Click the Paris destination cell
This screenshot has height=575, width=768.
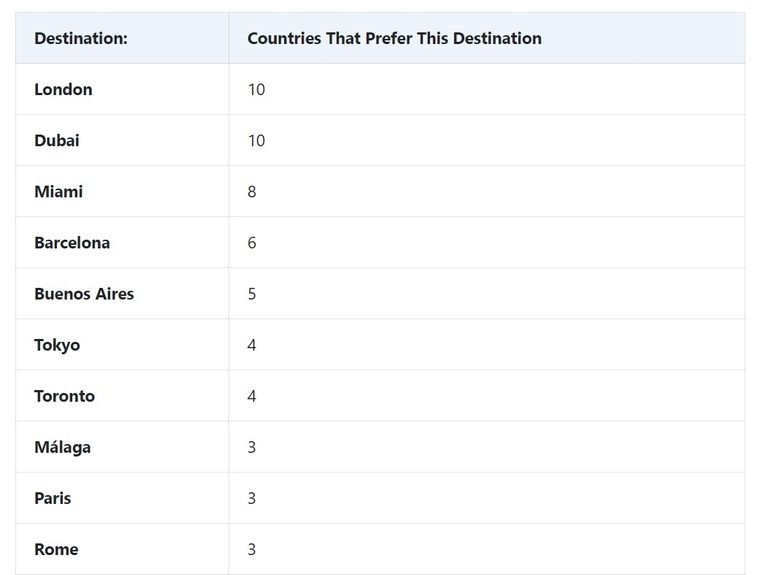[x=52, y=498]
